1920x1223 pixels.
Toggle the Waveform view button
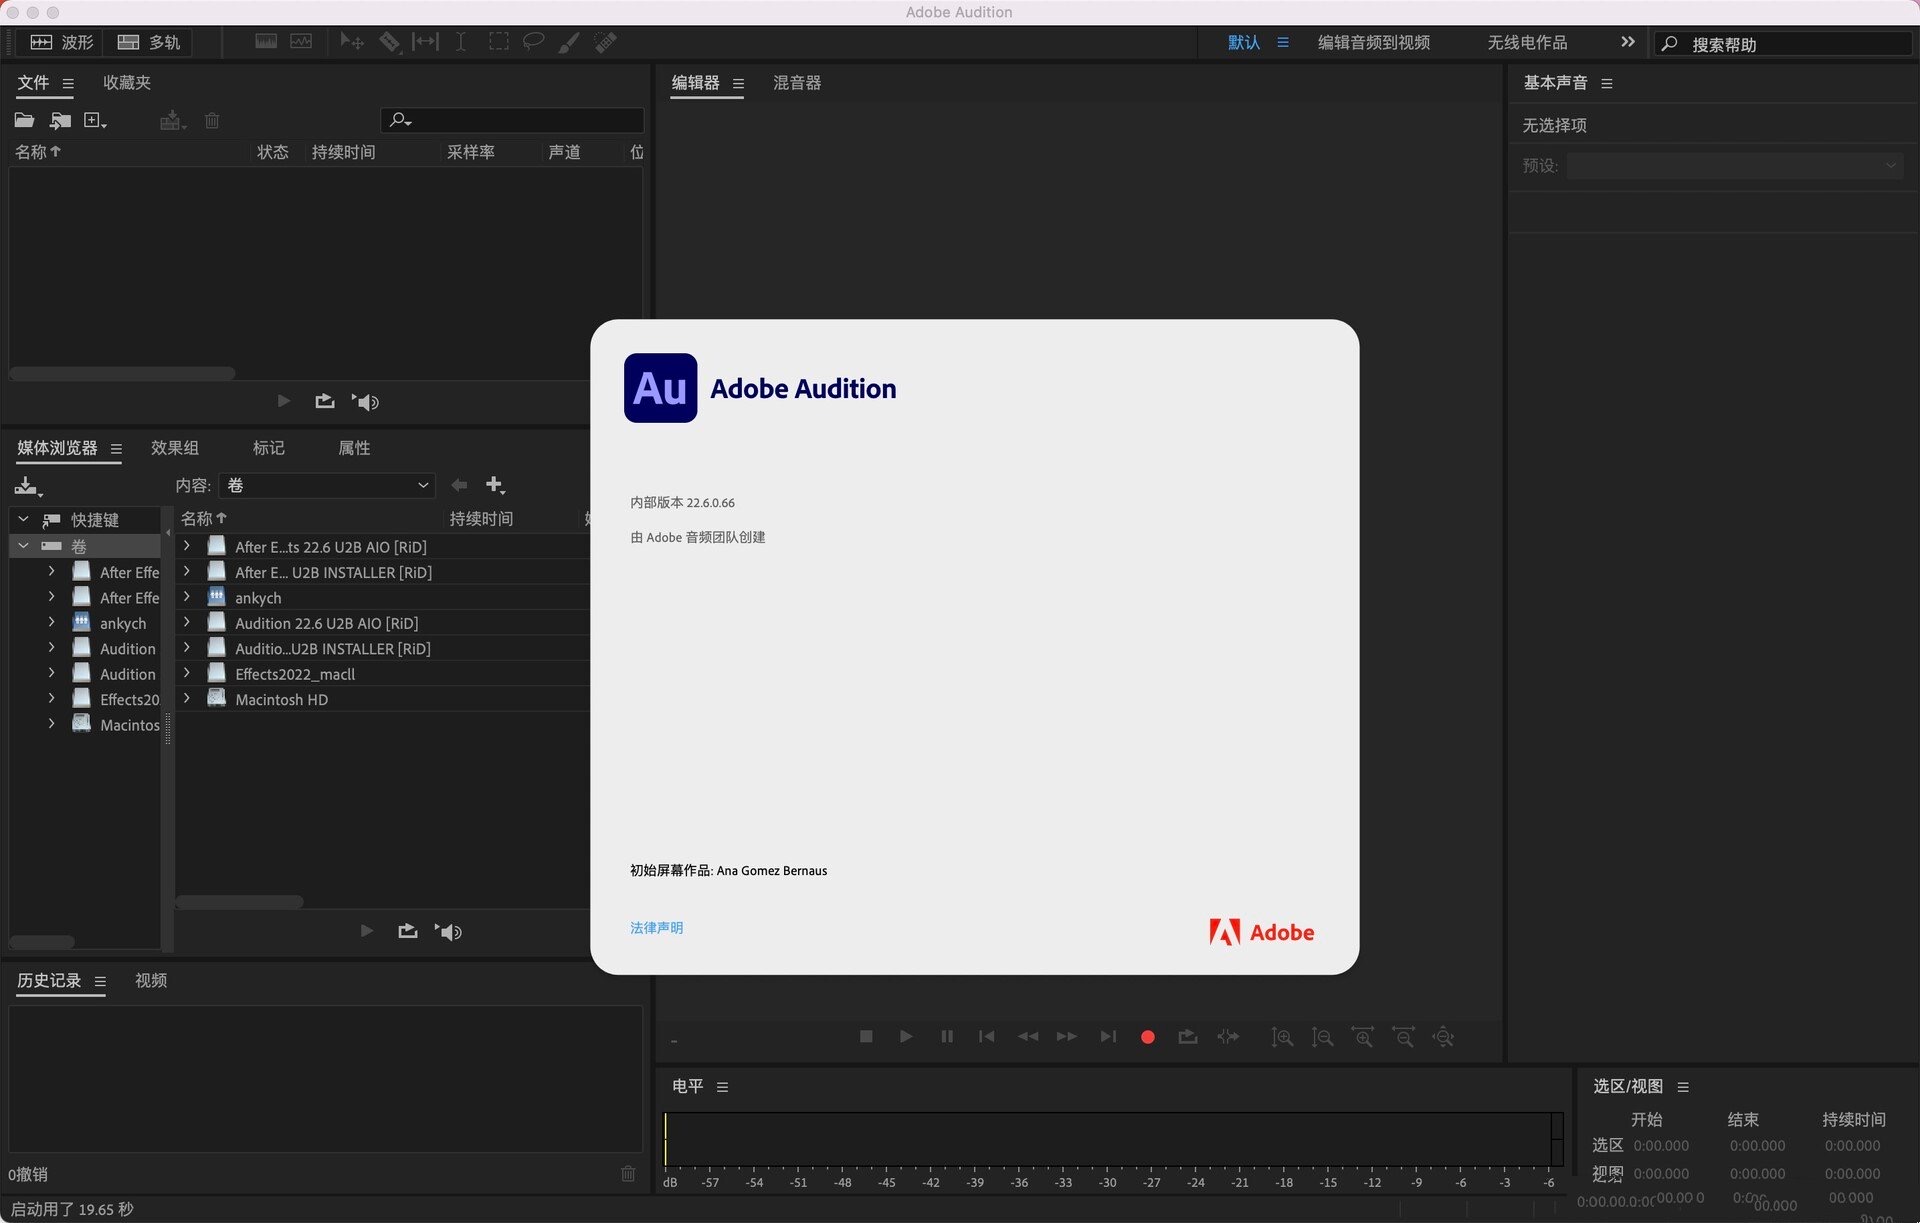[x=61, y=42]
